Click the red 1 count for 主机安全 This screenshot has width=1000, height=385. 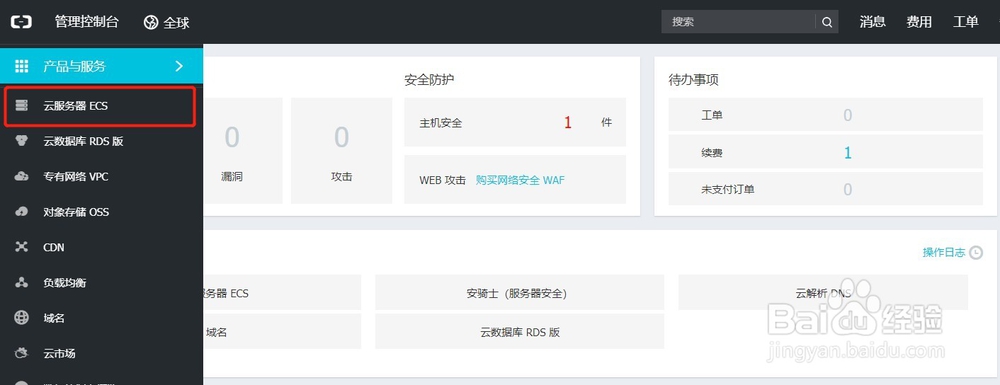(568, 122)
